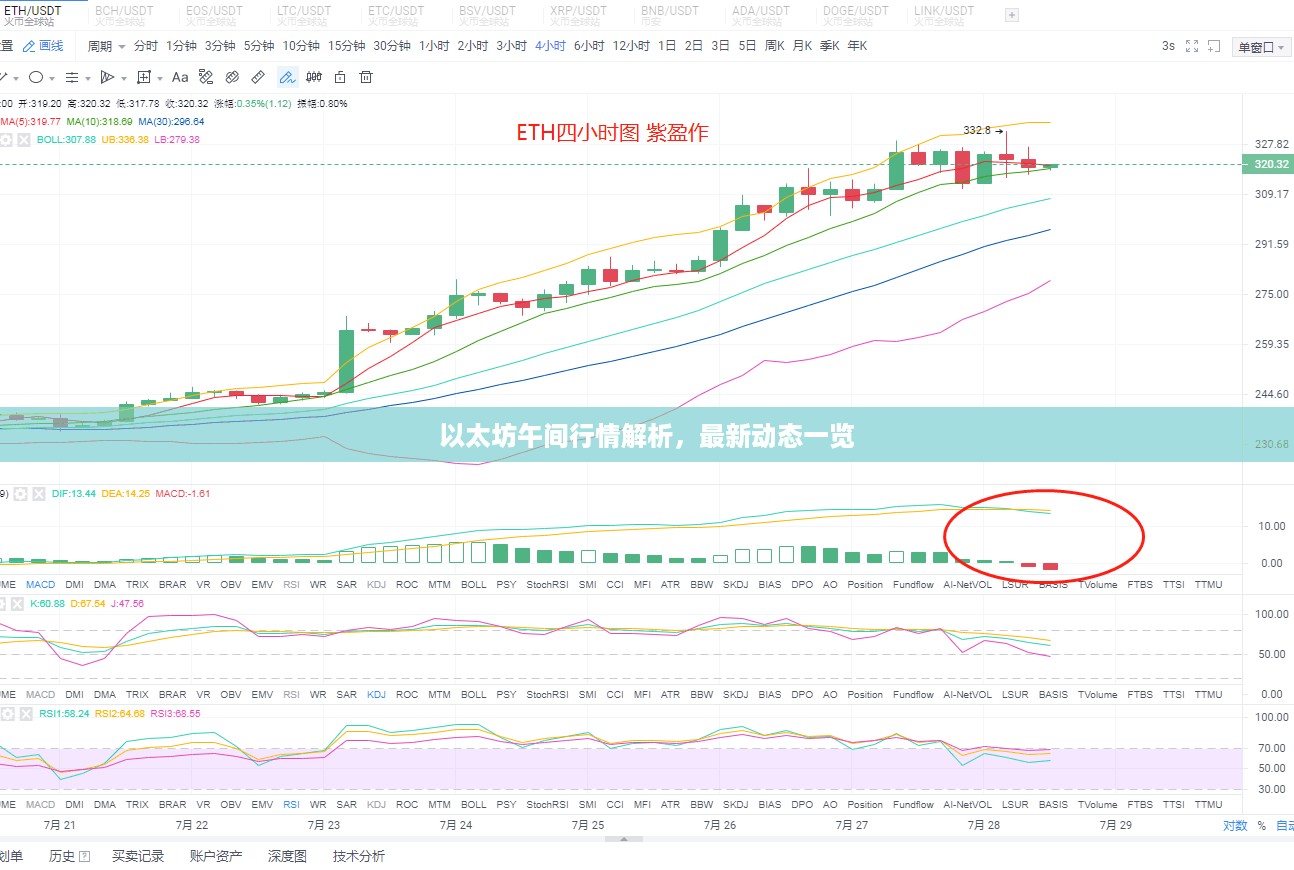
Task: Expand the arrow flag tool dropdown arrow
Action: (124, 78)
